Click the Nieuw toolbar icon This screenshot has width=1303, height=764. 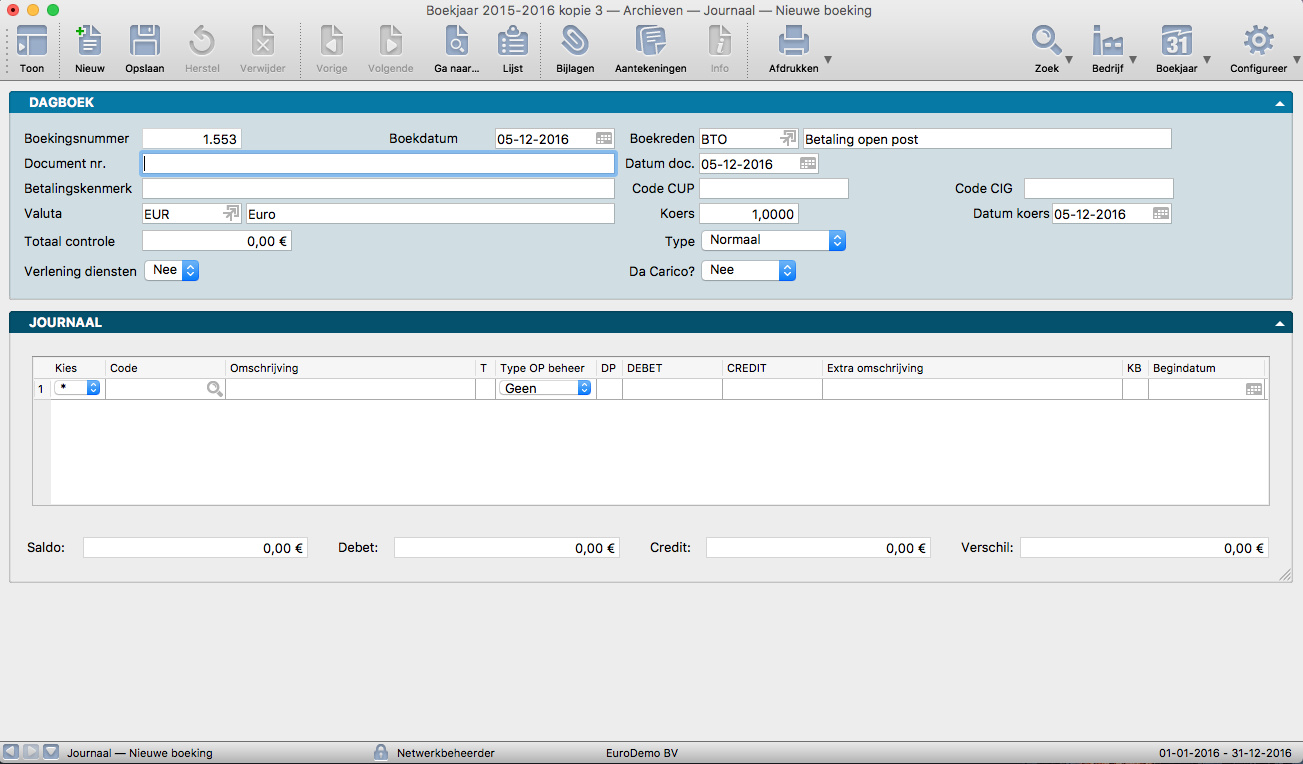[89, 42]
